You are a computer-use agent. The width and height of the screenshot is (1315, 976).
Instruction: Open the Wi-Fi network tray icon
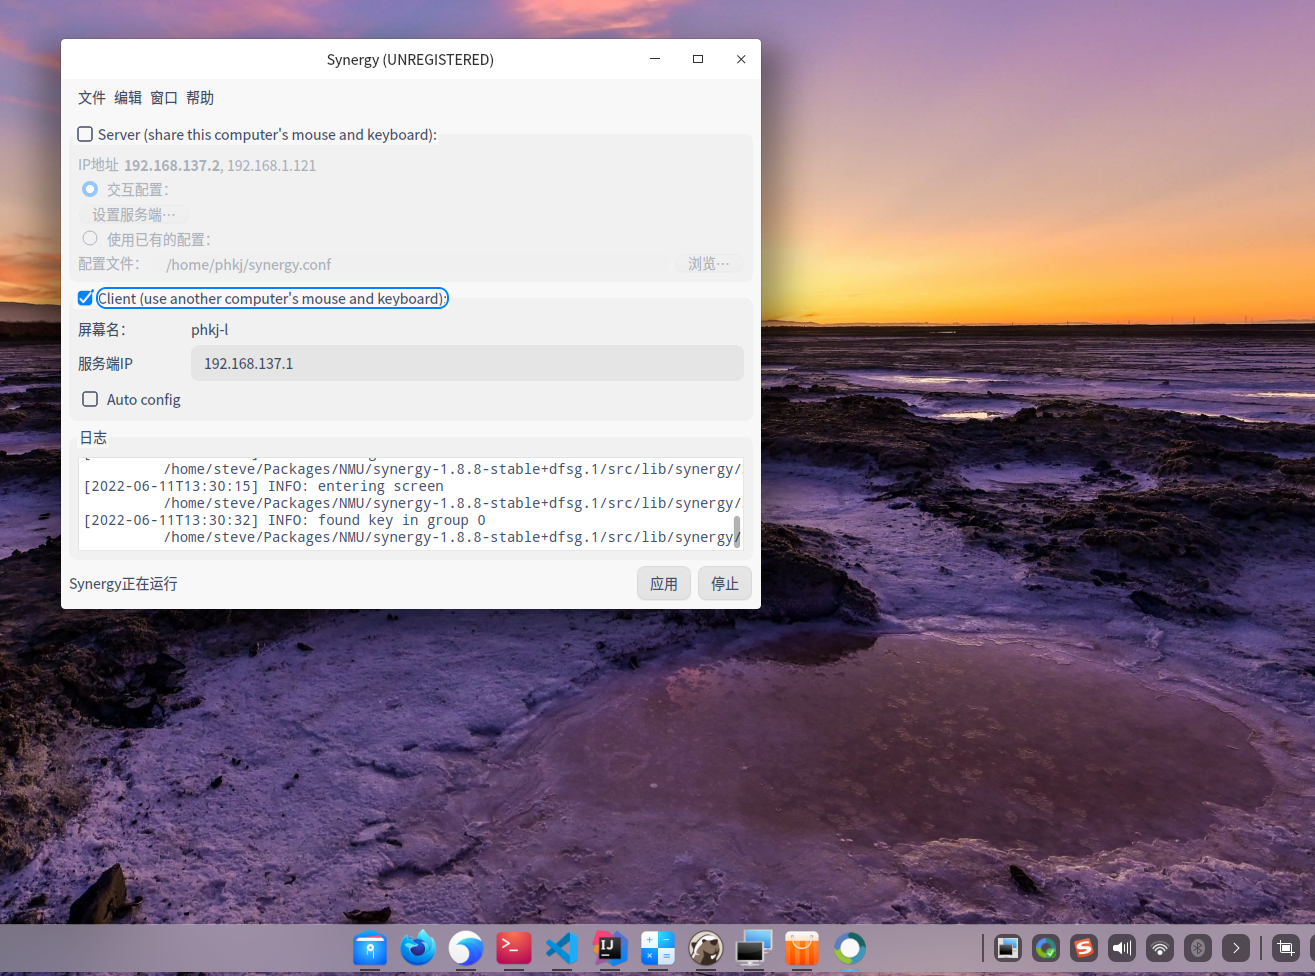point(1160,948)
